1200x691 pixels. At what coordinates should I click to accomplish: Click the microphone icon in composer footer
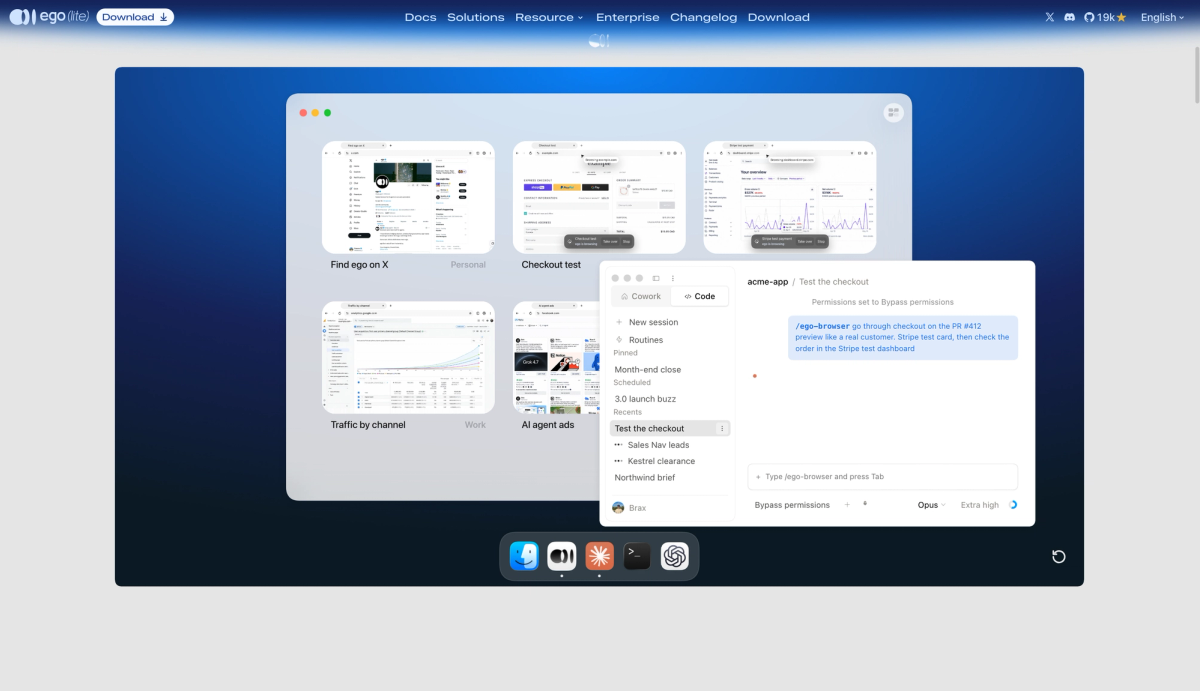coord(865,504)
